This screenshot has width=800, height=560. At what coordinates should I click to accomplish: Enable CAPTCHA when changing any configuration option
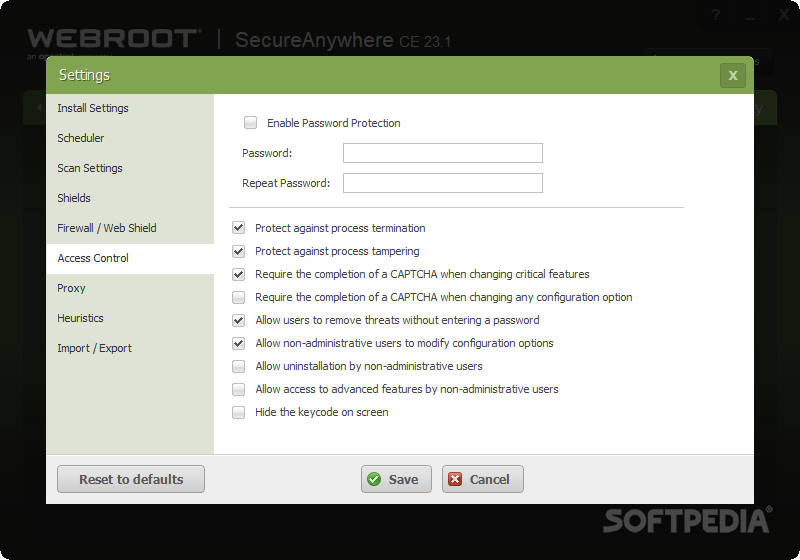(x=238, y=297)
